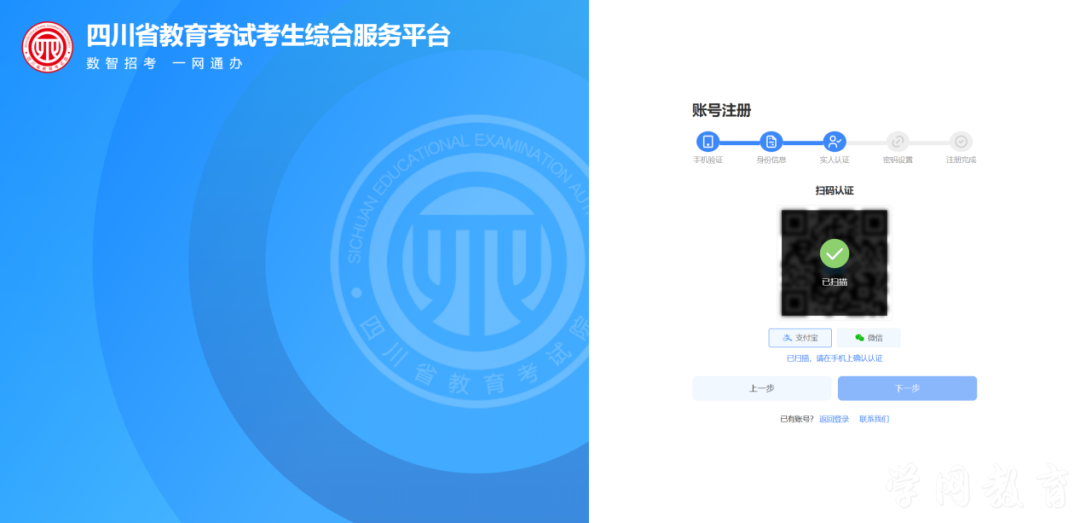Click the 账号注册 heading text
The image size is (1080, 523).
721,110
